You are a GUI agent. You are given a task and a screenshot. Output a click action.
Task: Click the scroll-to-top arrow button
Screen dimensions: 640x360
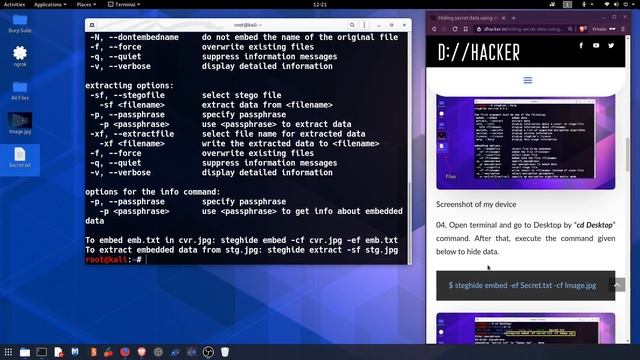coord(617,285)
